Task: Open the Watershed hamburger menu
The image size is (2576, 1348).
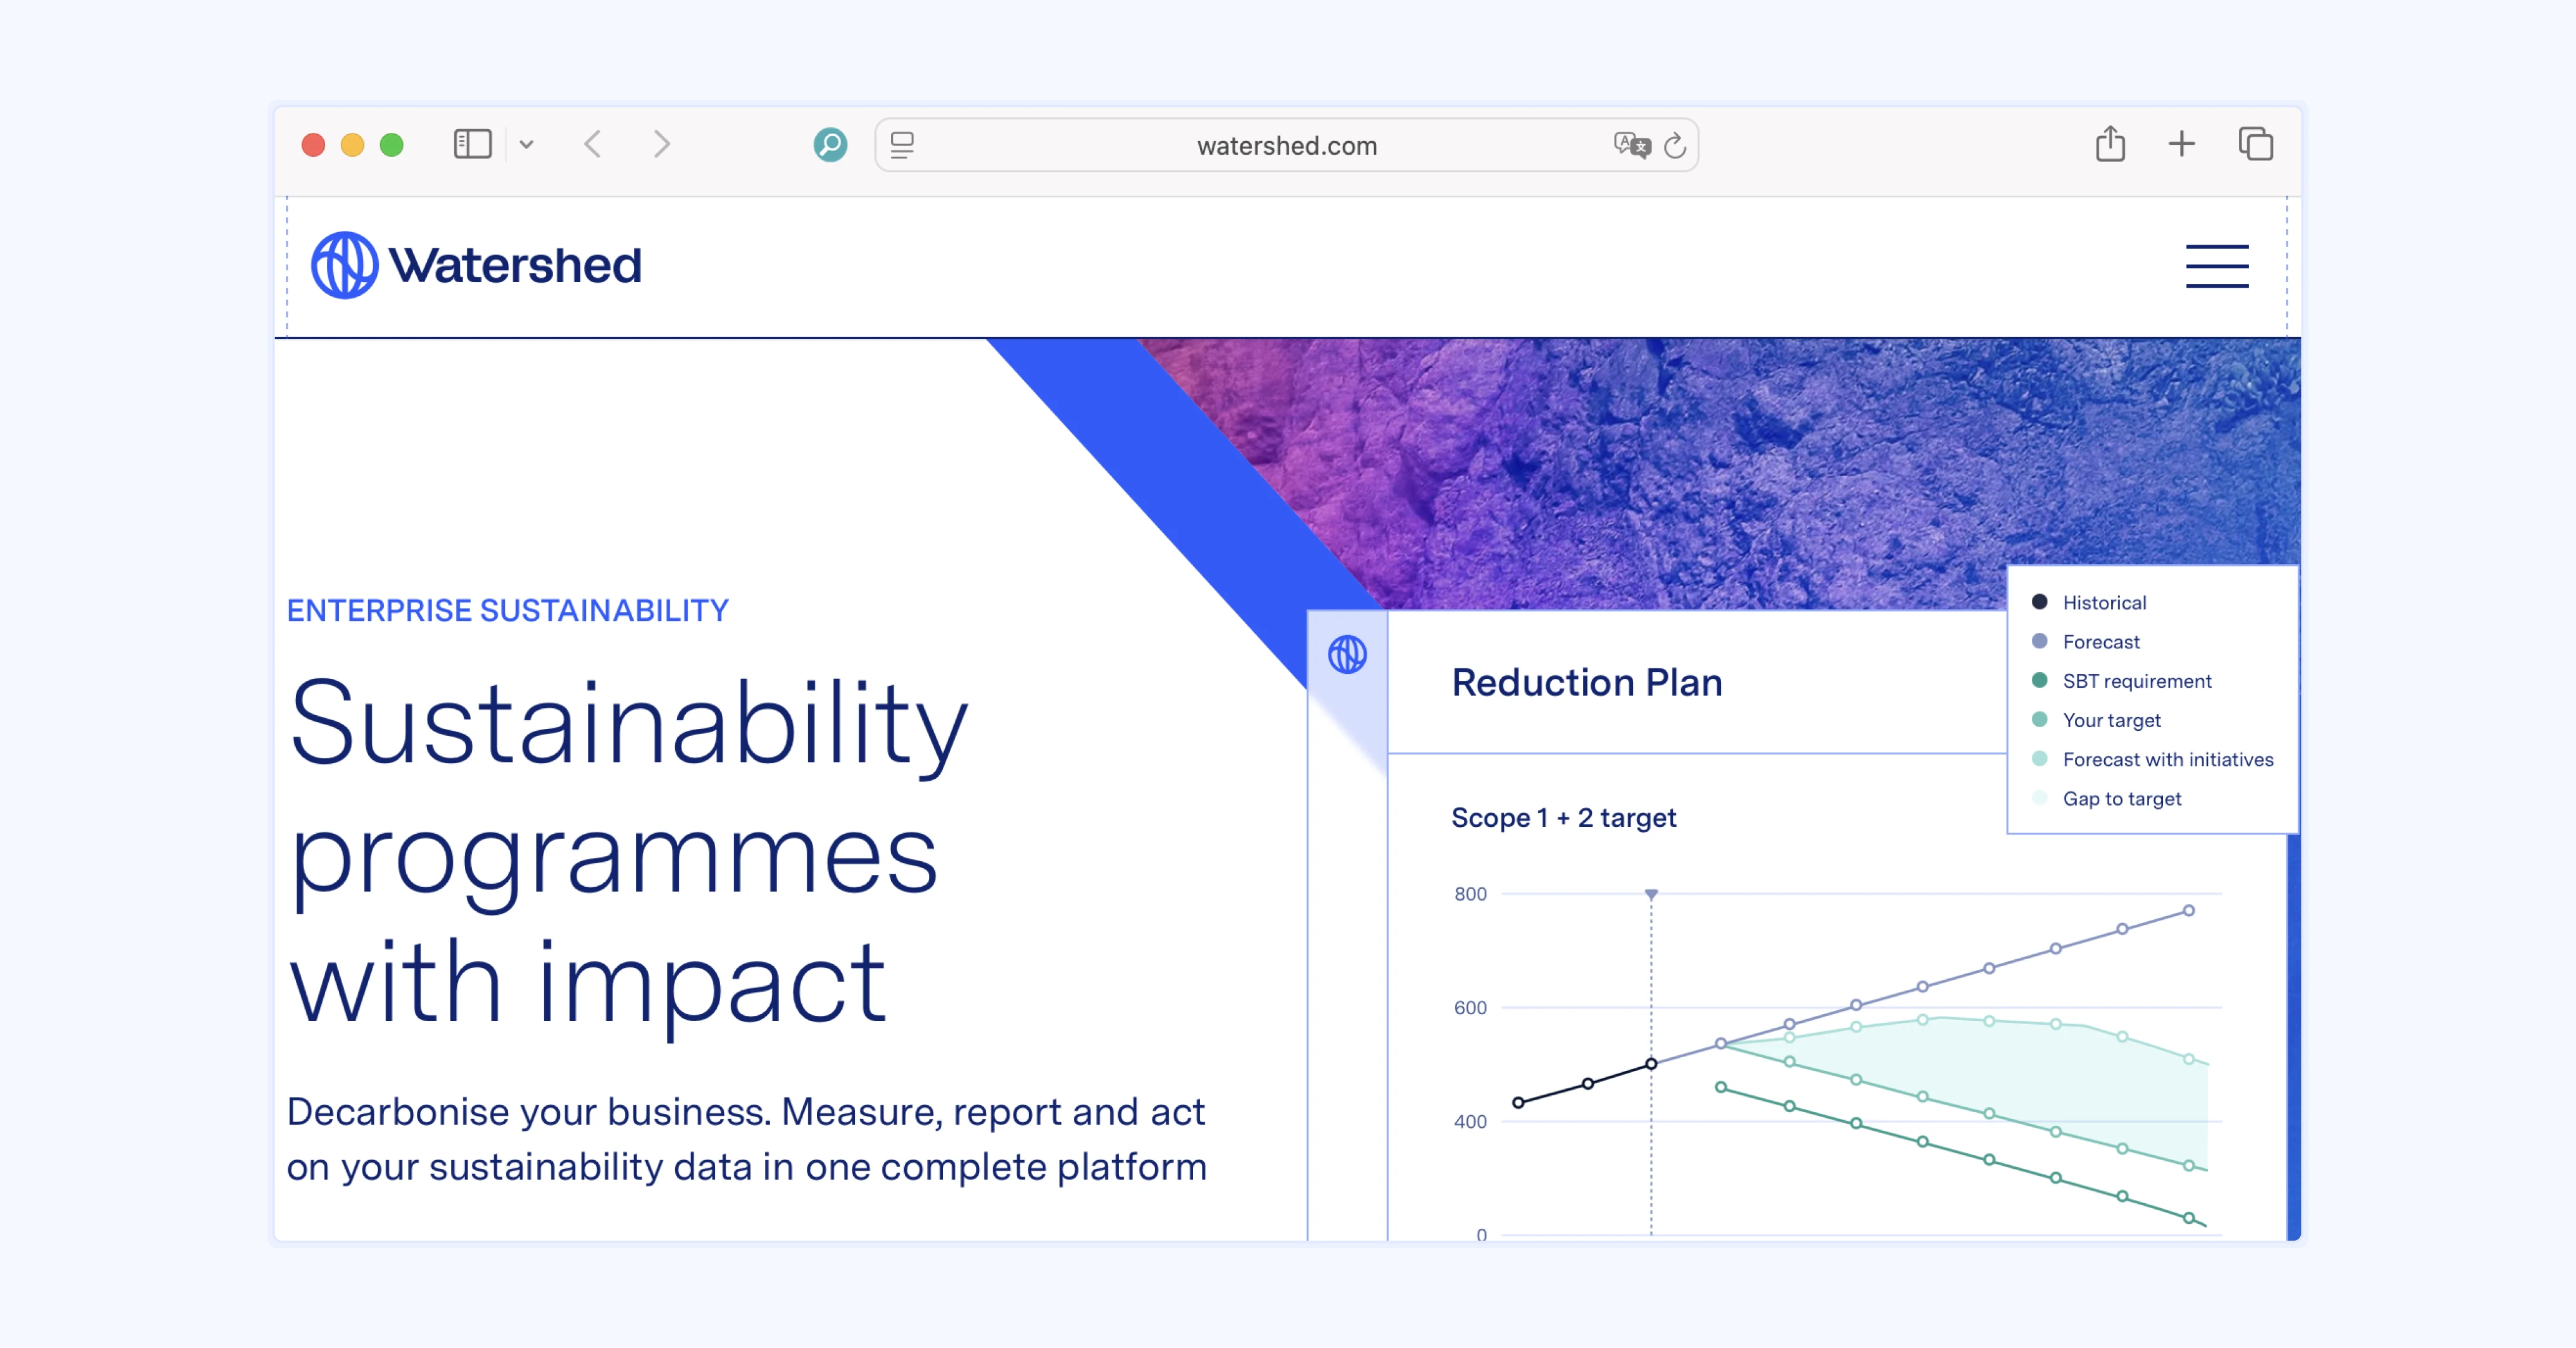Action: 2216,266
